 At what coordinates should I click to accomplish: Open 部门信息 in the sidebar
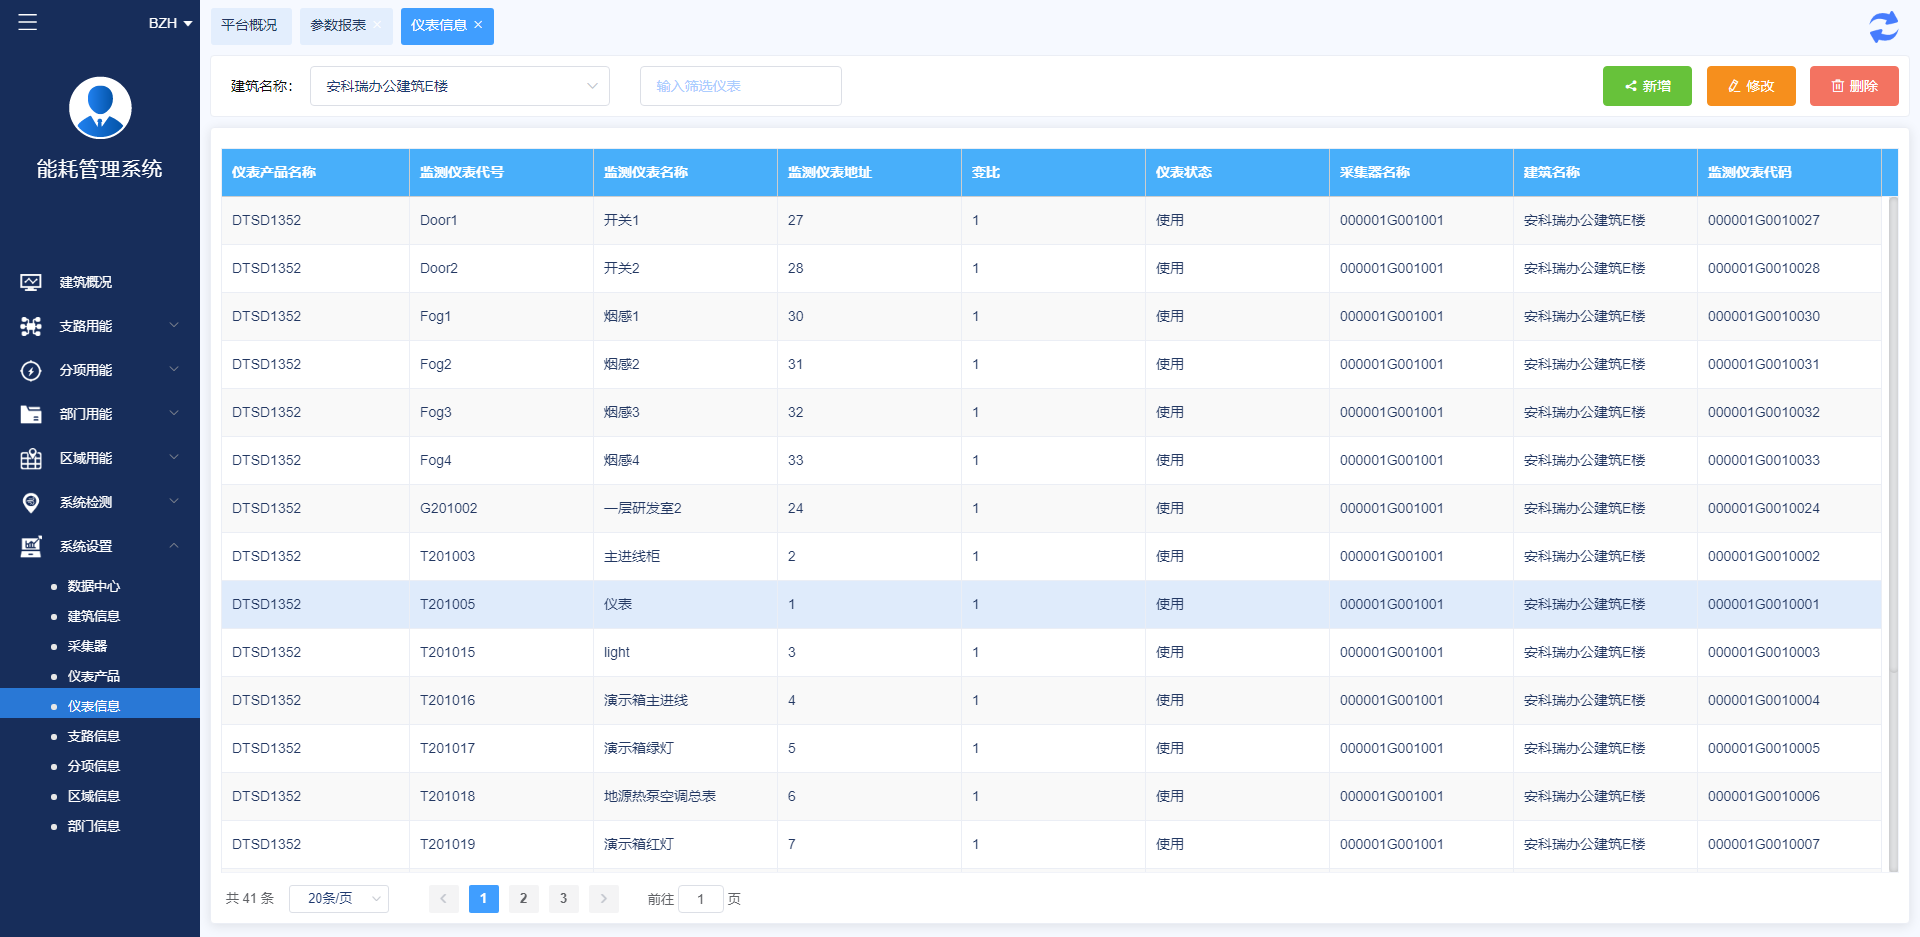pos(94,826)
